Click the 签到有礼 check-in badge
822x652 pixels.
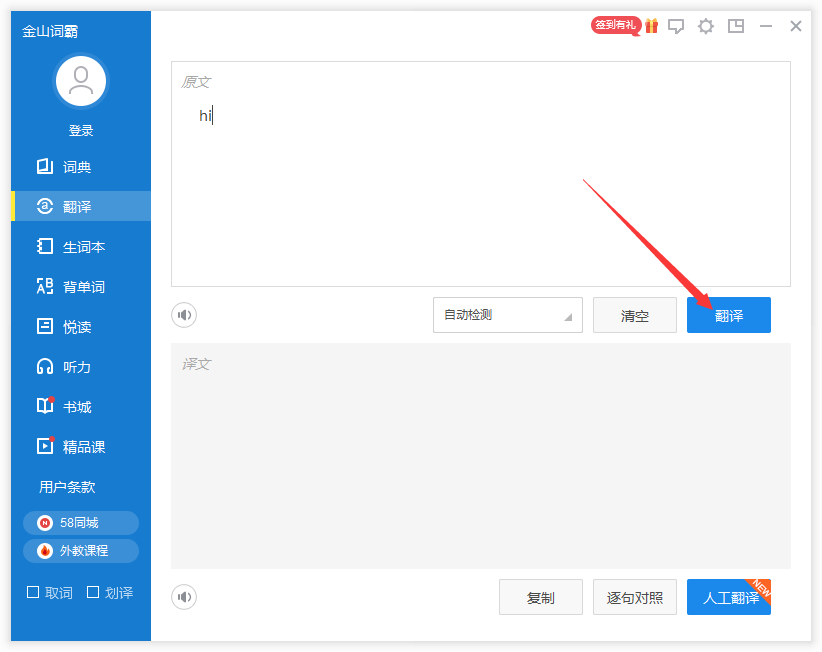coord(615,25)
